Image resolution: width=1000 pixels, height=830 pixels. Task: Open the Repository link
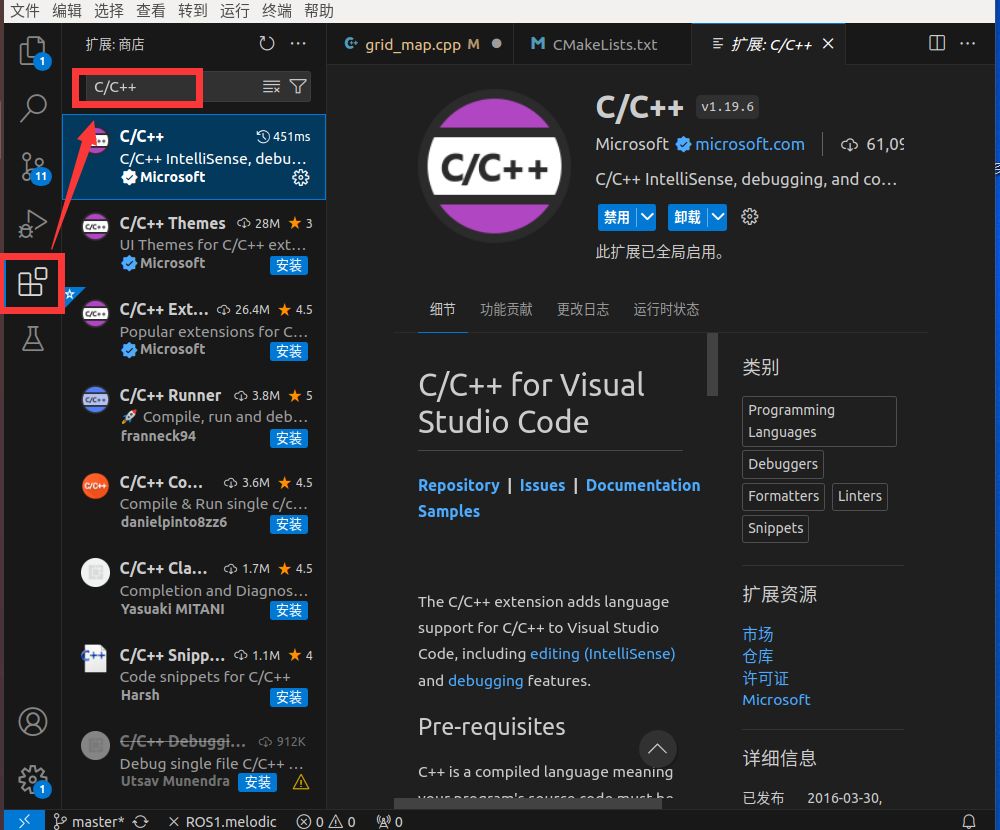pyautogui.click(x=459, y=485)
